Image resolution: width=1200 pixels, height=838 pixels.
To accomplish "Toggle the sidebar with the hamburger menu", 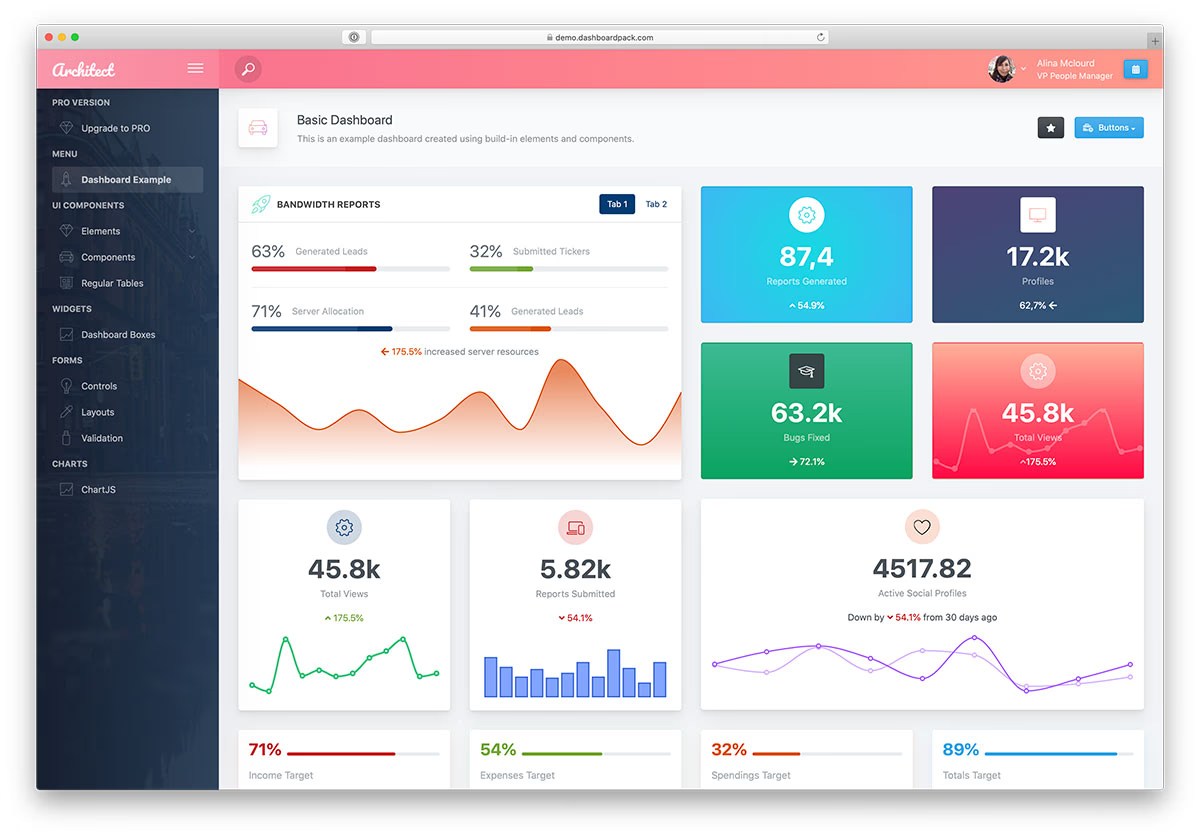I will coord(195,68).
